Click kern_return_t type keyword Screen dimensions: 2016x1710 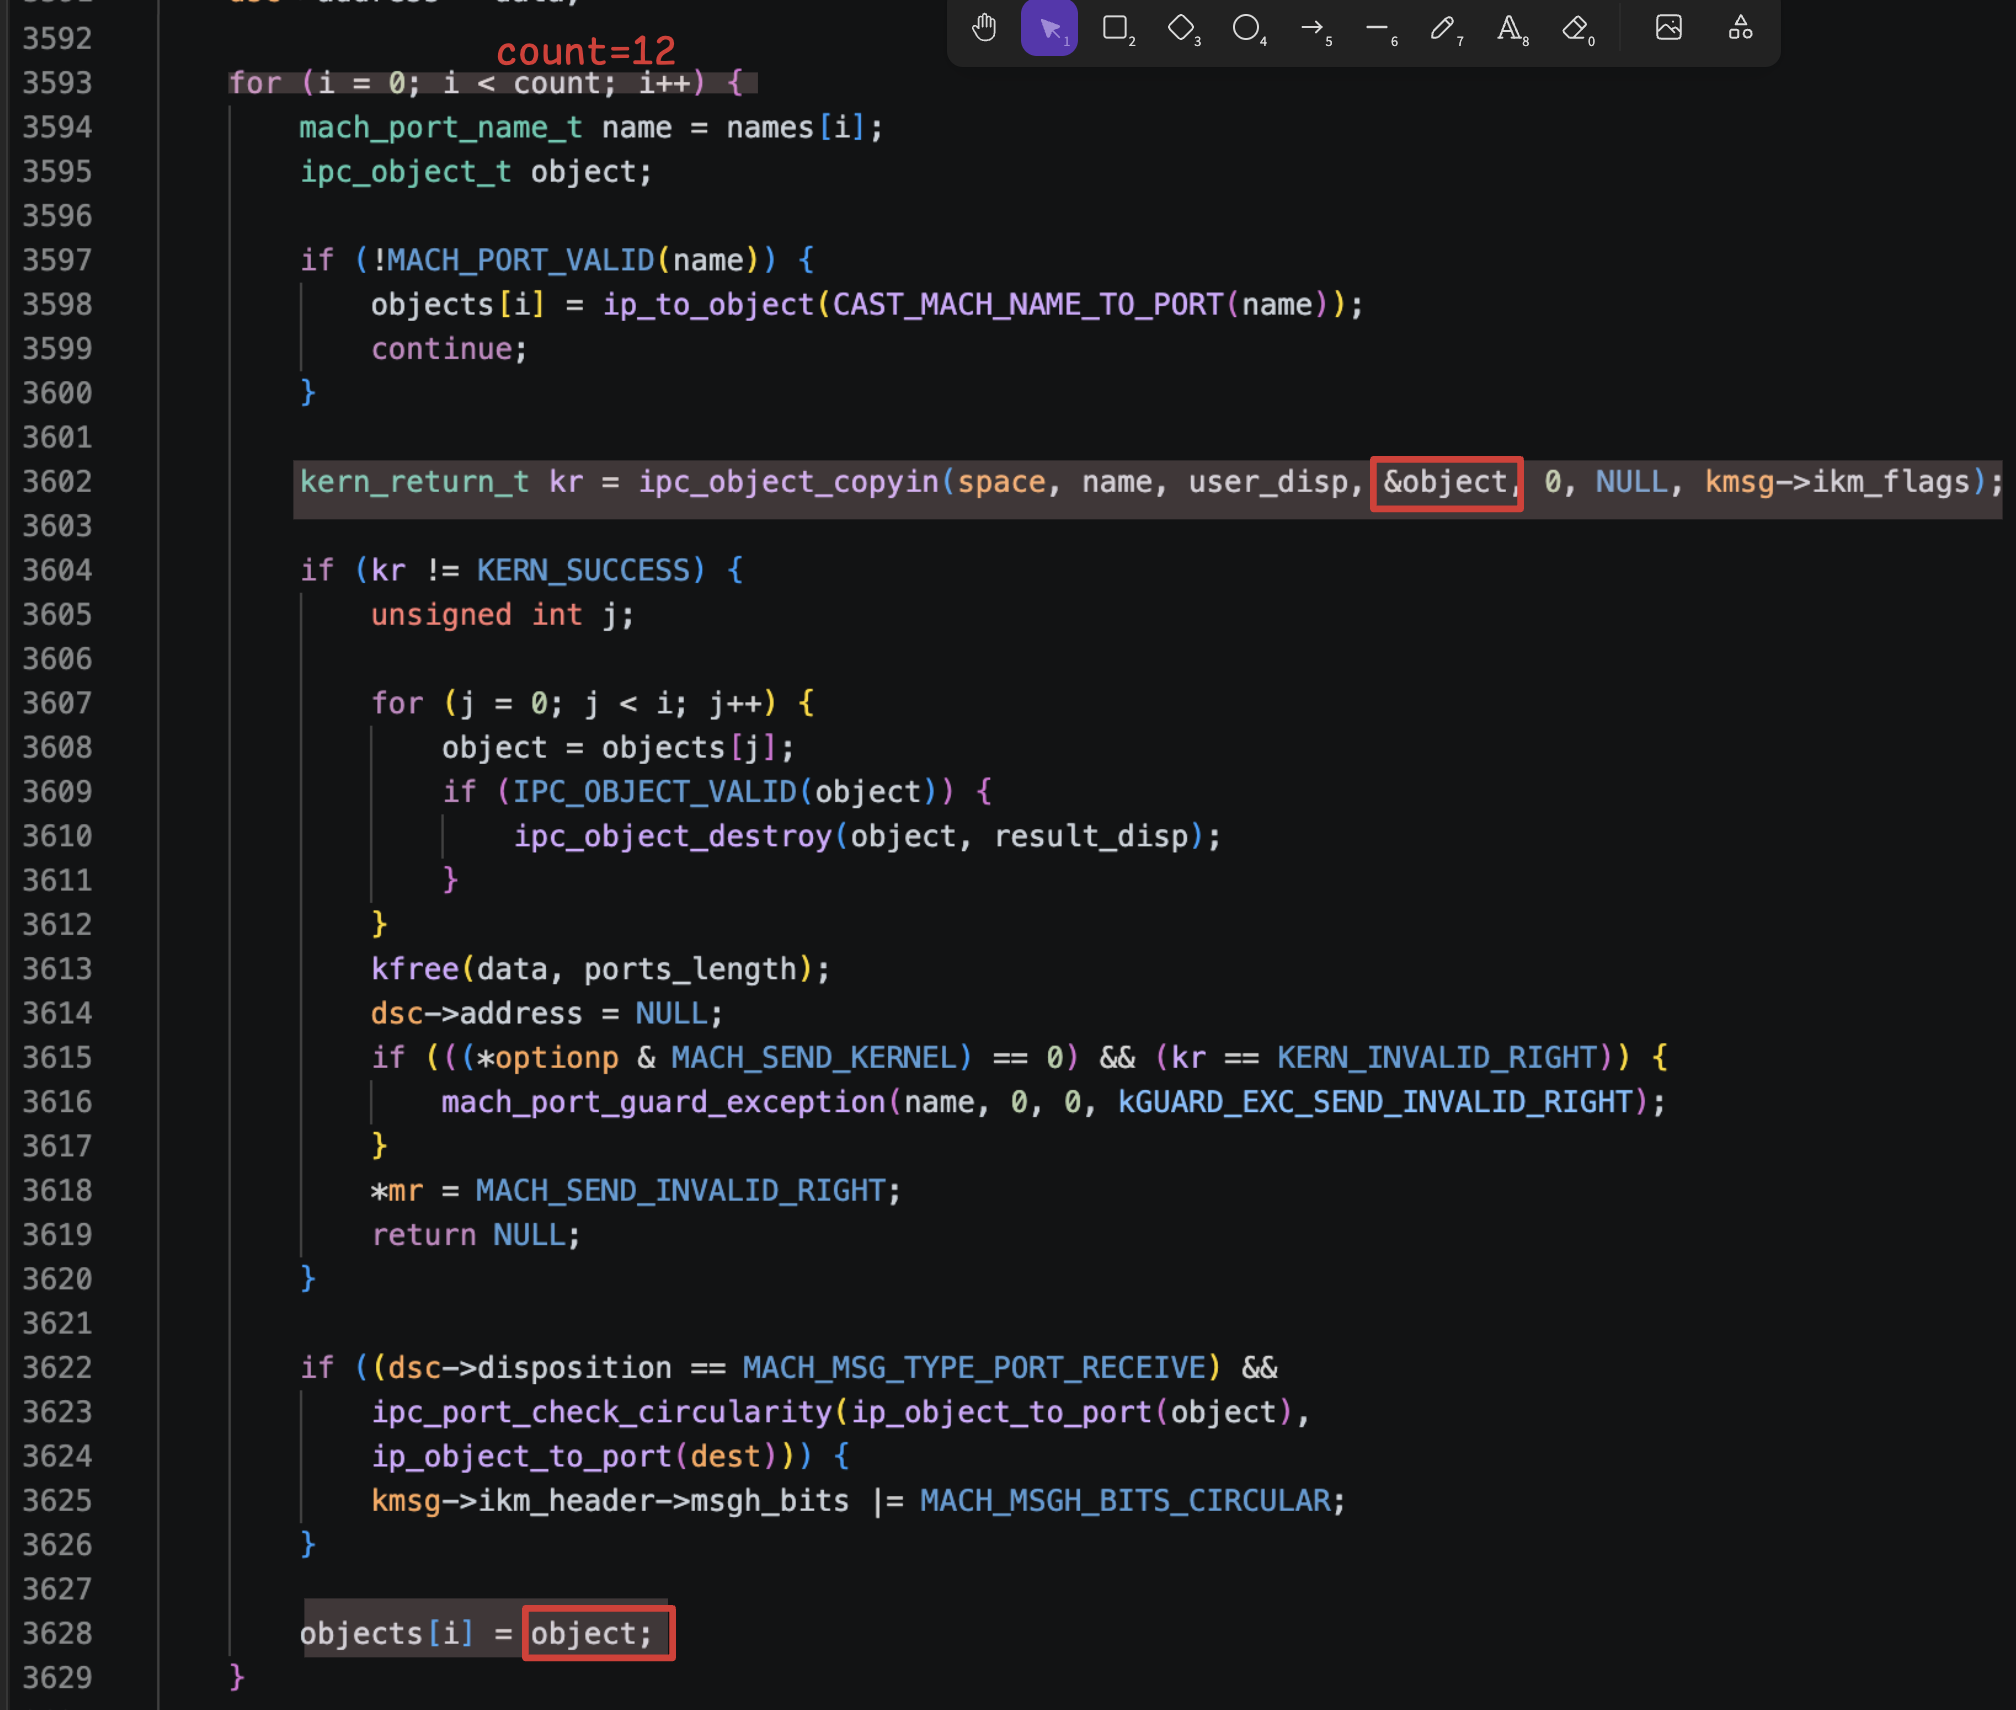[x=414, y=482]
